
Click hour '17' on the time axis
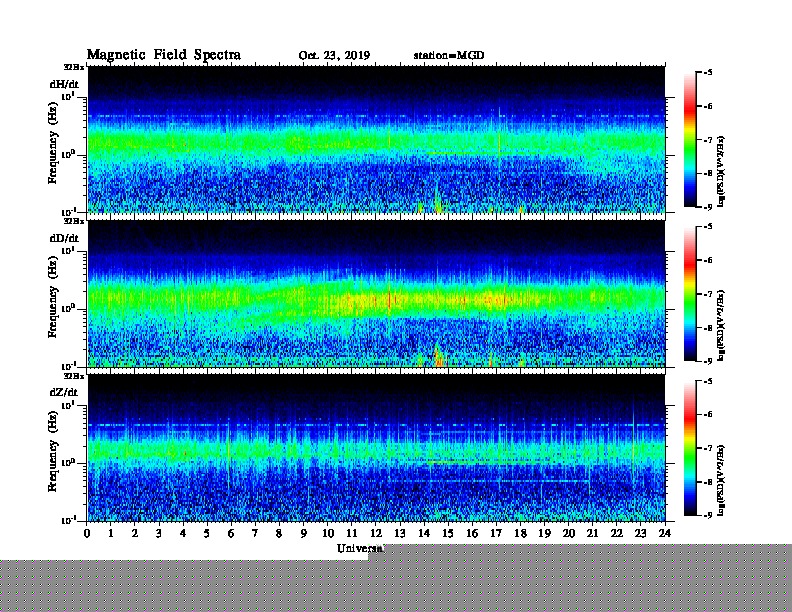pyautogui.click(x=496, y=533)
